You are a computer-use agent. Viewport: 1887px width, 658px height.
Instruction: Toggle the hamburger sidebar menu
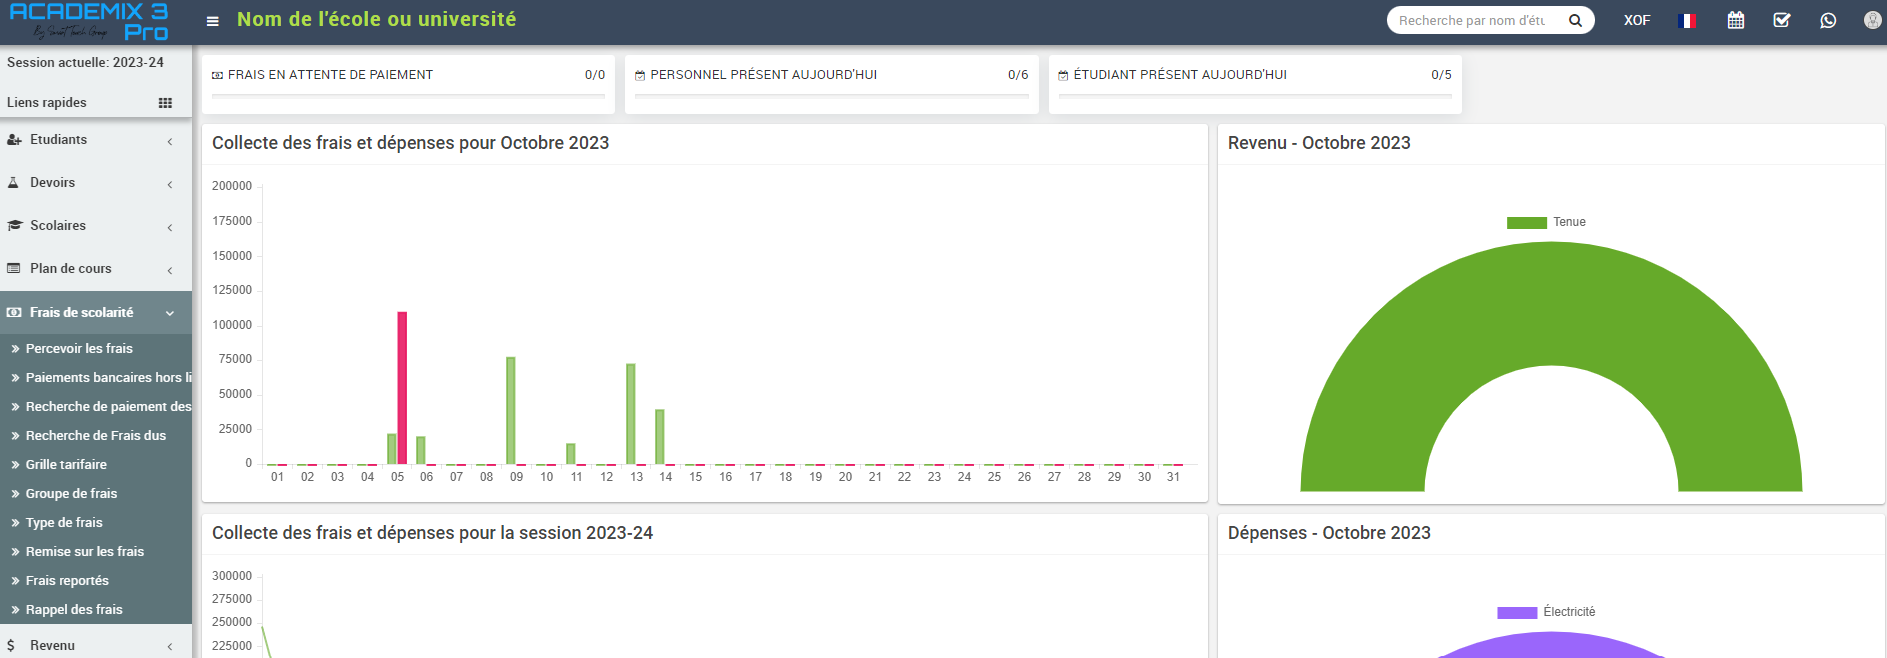click(212, 21)
